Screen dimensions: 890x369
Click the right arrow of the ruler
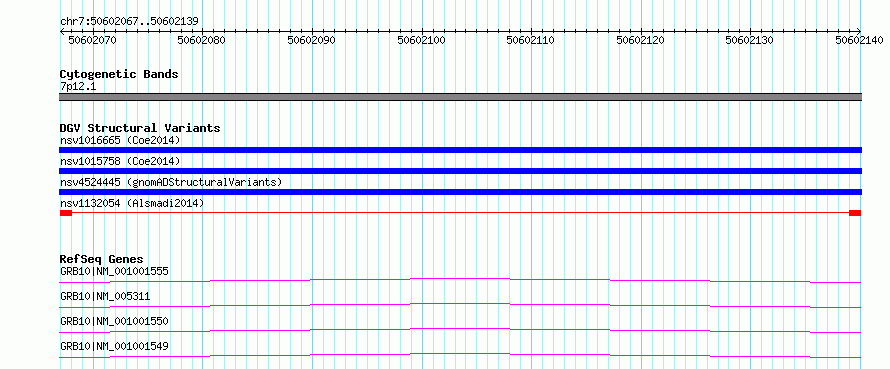coord(858,32)
